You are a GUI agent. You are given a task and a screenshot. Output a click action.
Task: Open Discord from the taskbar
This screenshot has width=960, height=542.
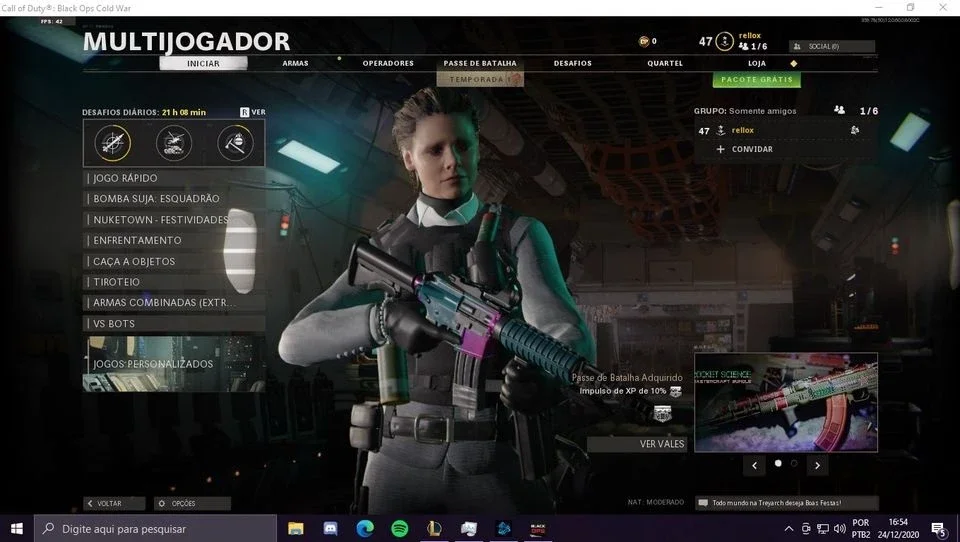(331, 528)
